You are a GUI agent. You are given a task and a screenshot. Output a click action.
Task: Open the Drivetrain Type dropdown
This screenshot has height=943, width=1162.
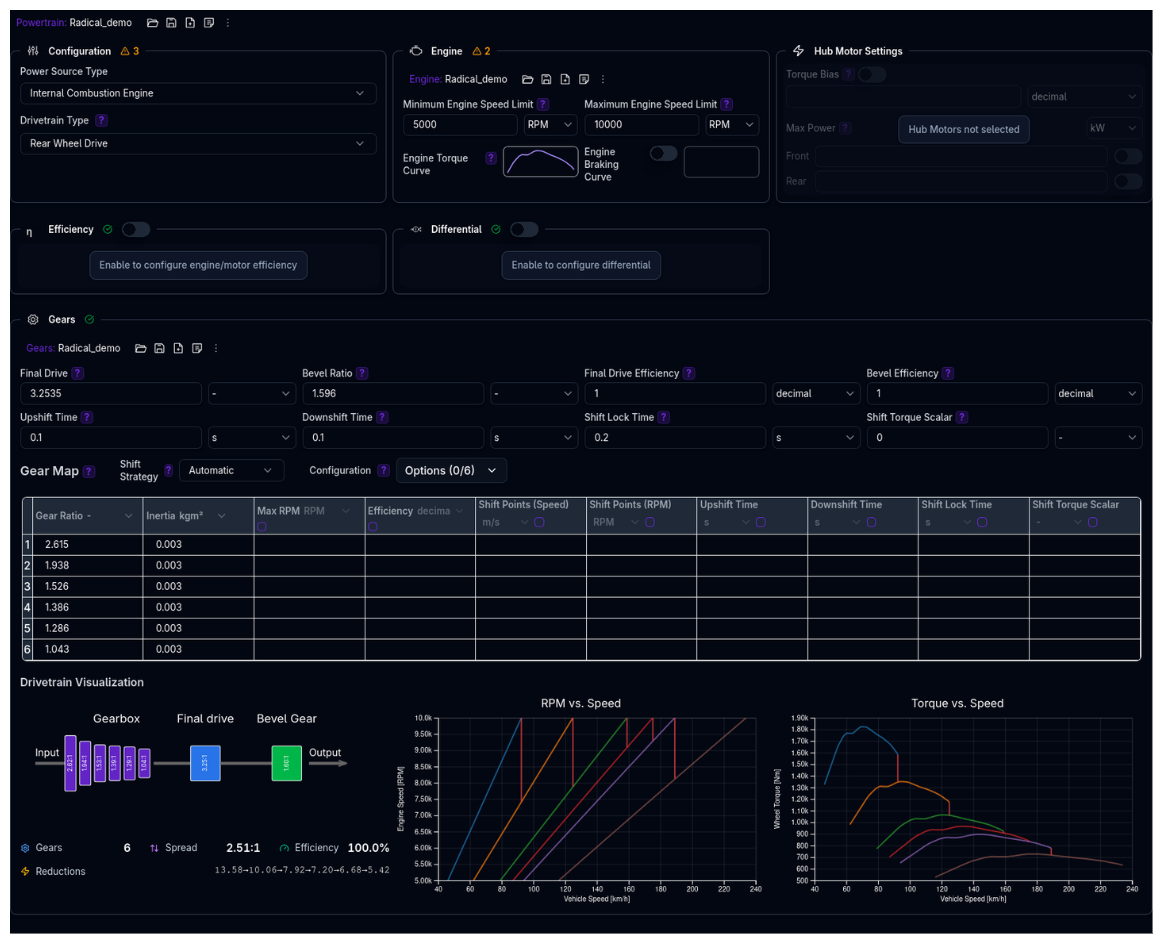point(197,143)
